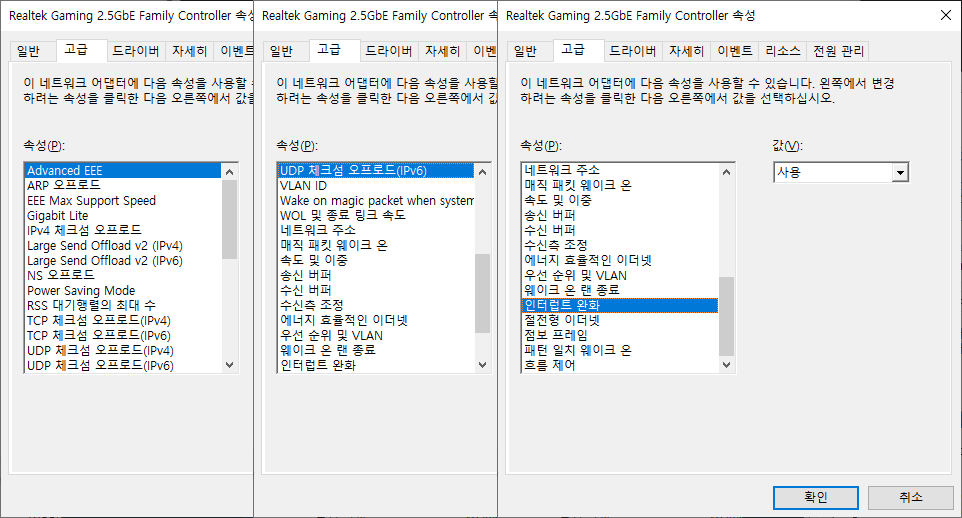Image resolution: width=962 pixels, height=518 pixels.
Task: Open 드라이버 tab in middle window
Action: [388, 51]
